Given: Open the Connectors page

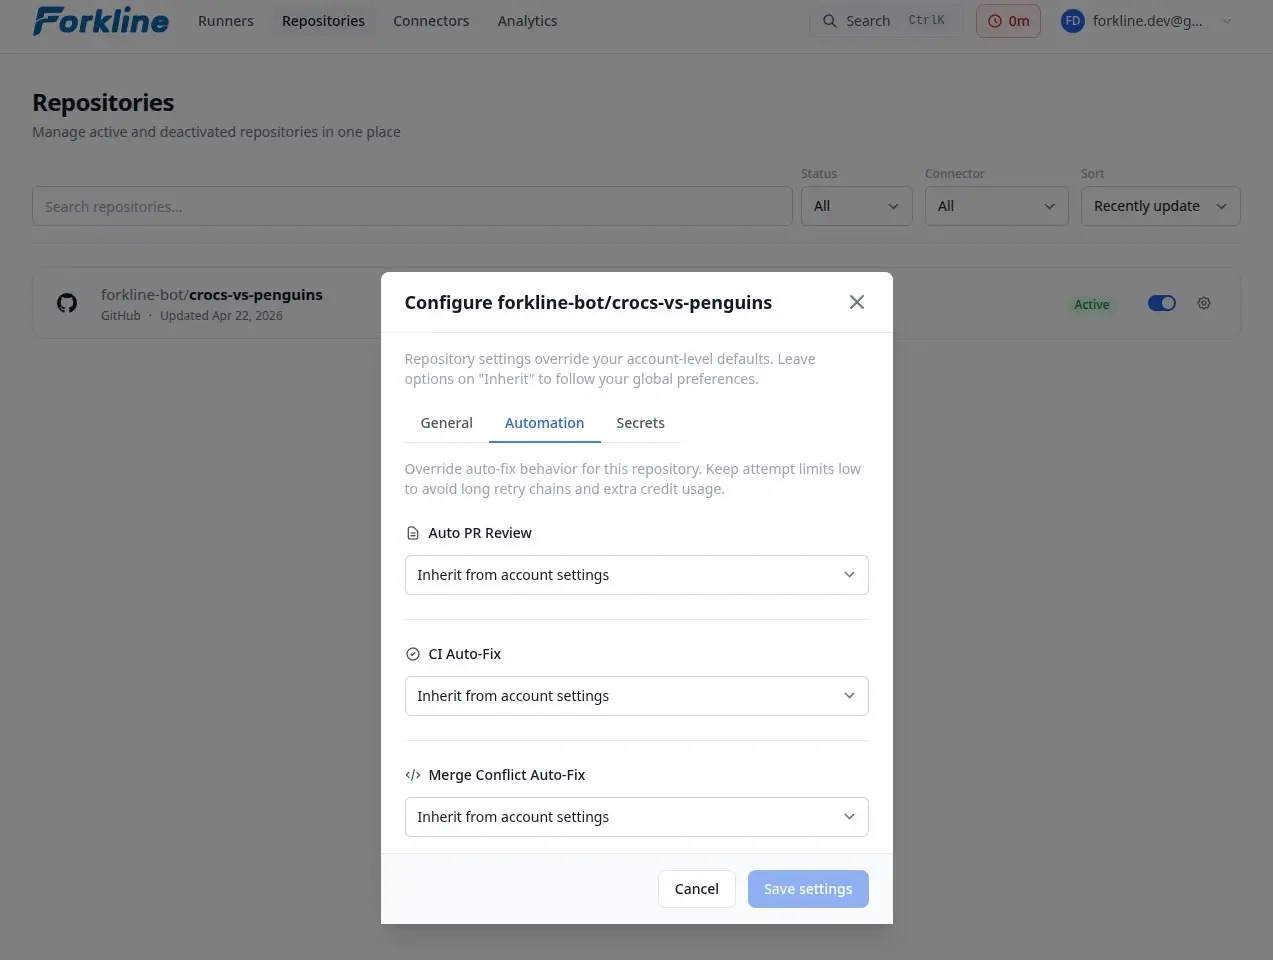Looking at the screenshot, I should coord(431,21).
